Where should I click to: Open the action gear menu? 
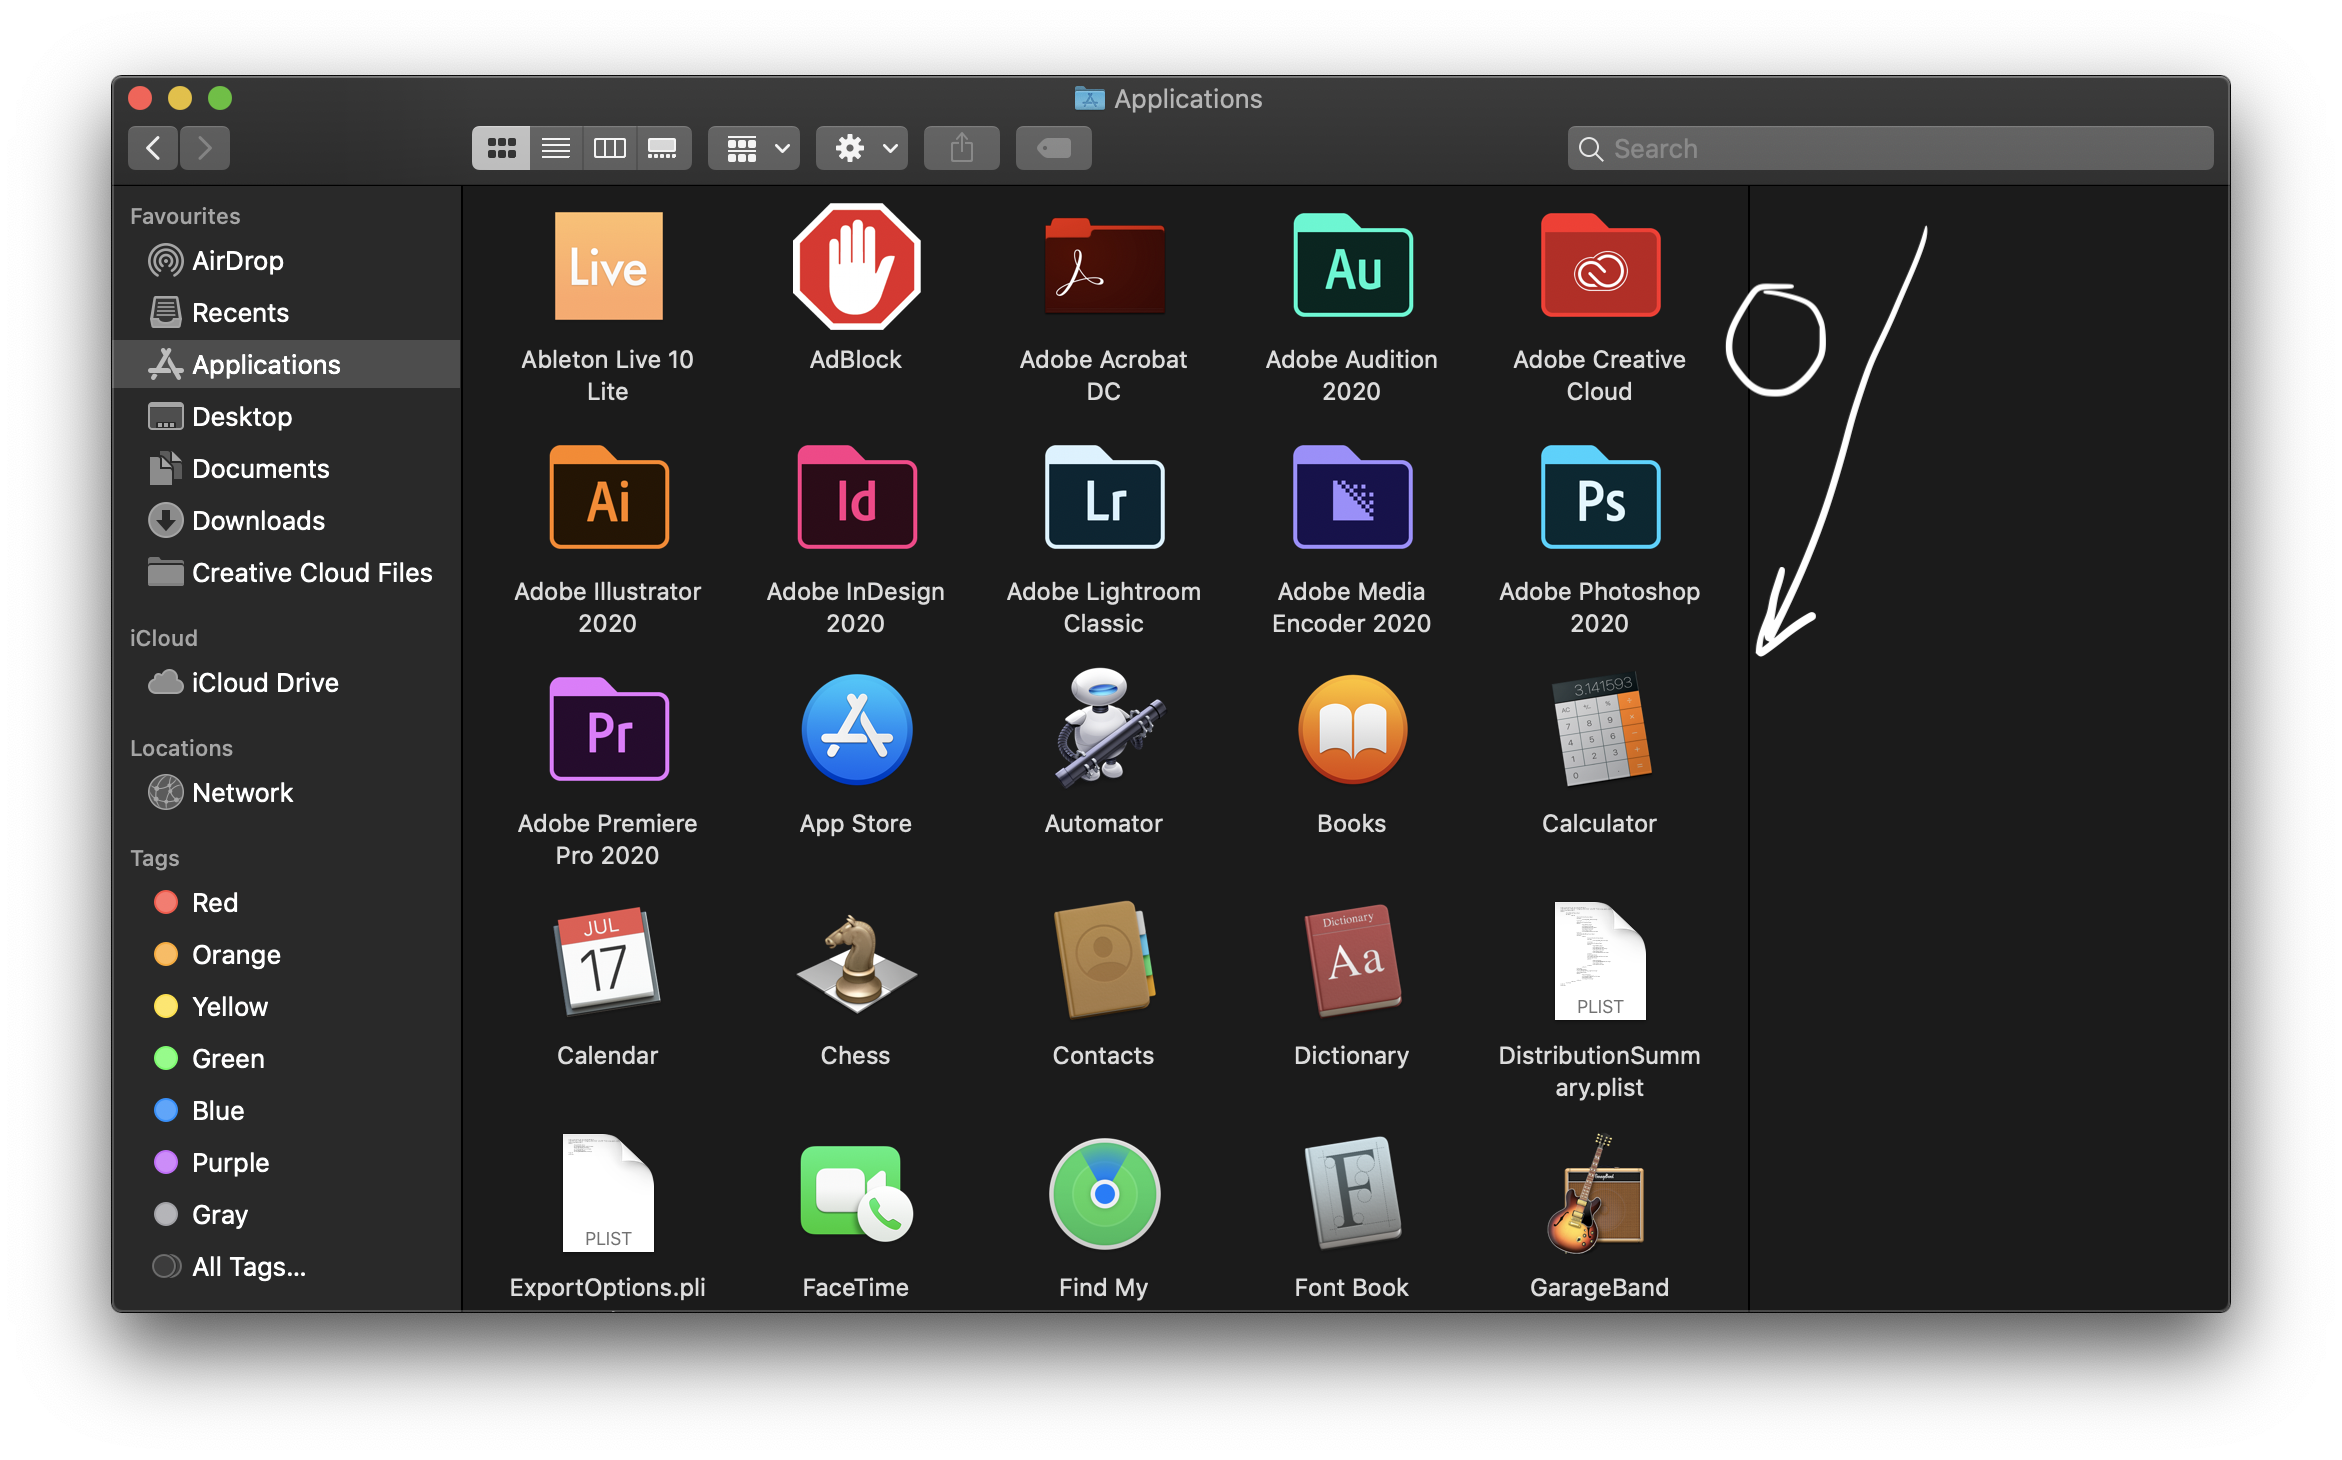click(x=861, y=147)
